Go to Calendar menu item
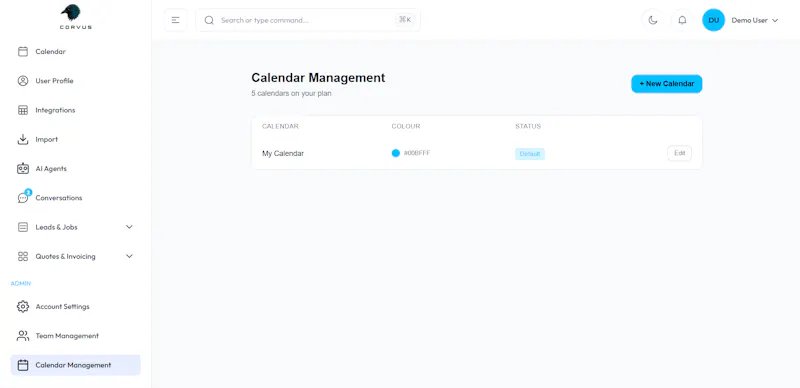Viewport: 800px width, 388px height. (51, 52)
